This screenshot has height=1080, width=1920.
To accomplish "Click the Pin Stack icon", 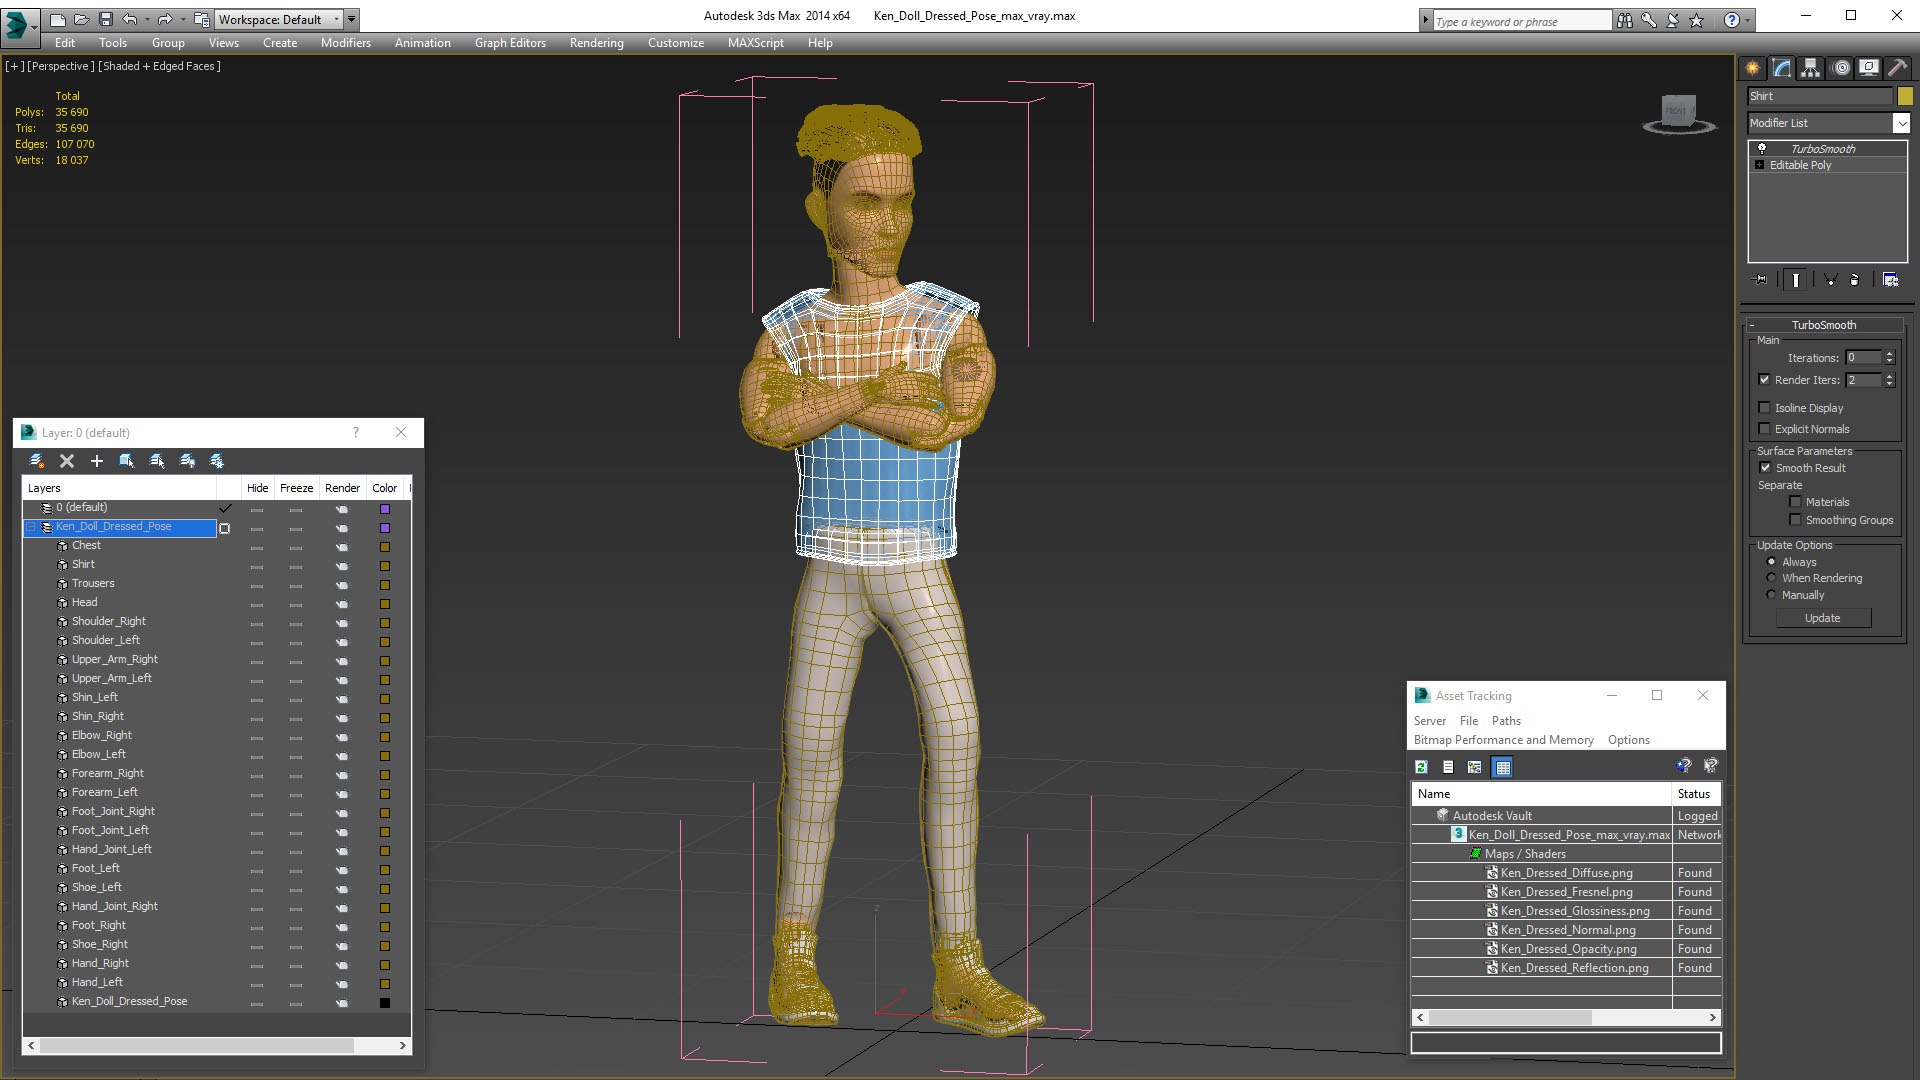I will point(1761,280).
